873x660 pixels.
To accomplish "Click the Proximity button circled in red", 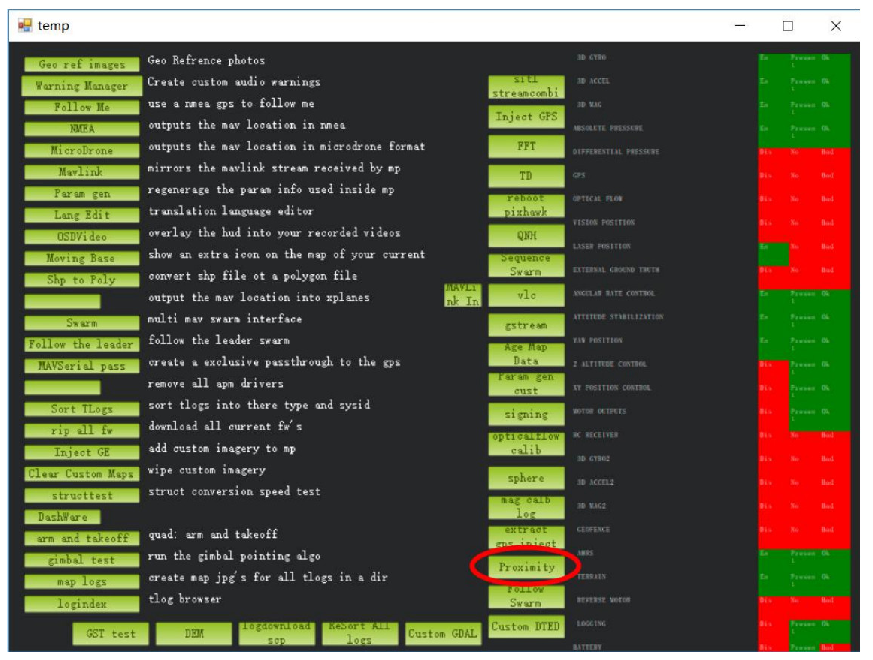I will tap(526, 567).
